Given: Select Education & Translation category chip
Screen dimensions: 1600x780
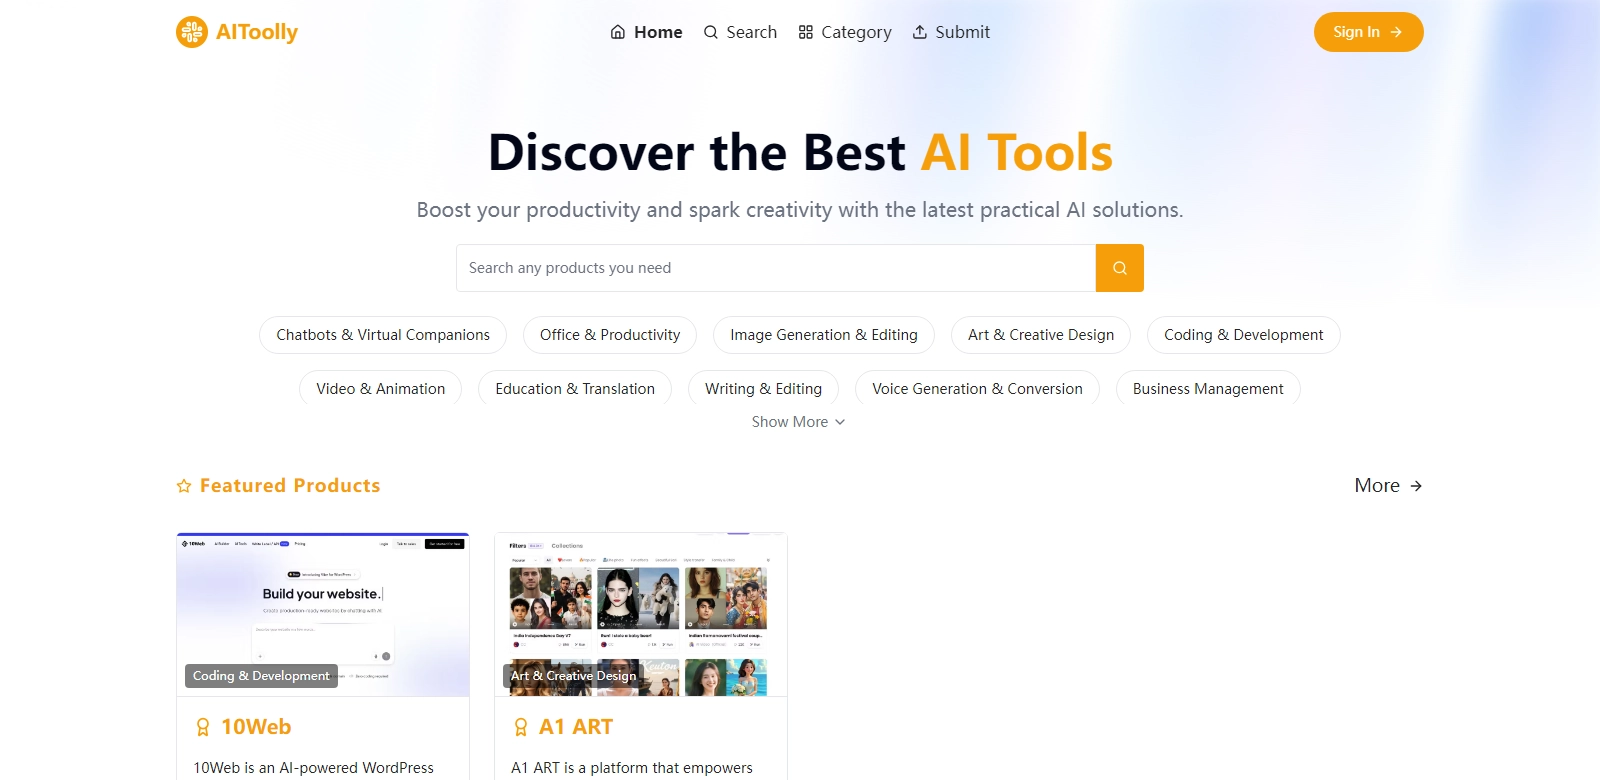Looking at the screenshot, I should pos(575,388).
